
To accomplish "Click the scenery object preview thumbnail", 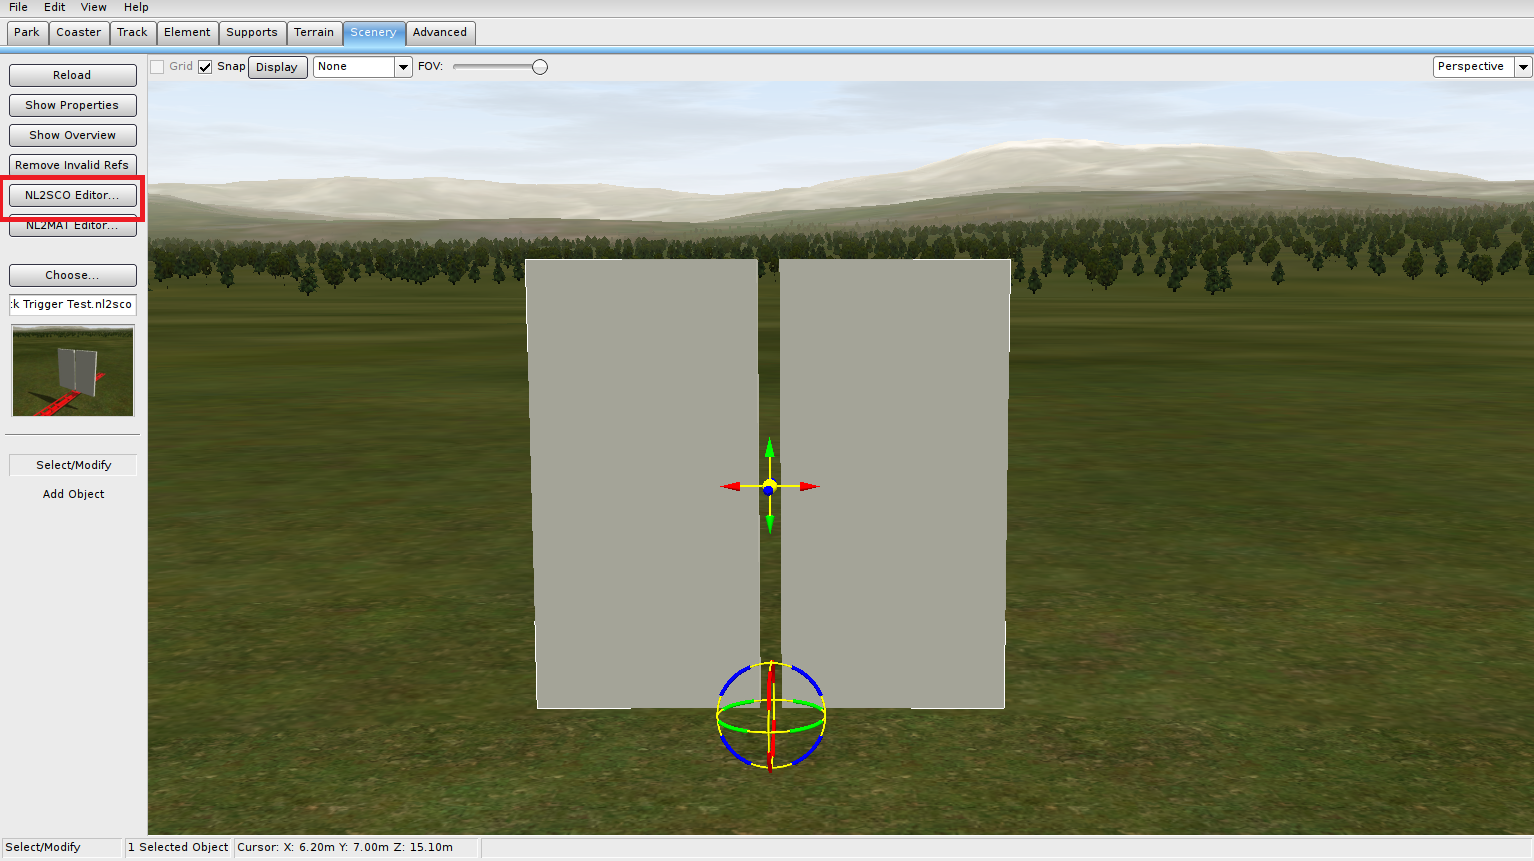I will point(73,371).
